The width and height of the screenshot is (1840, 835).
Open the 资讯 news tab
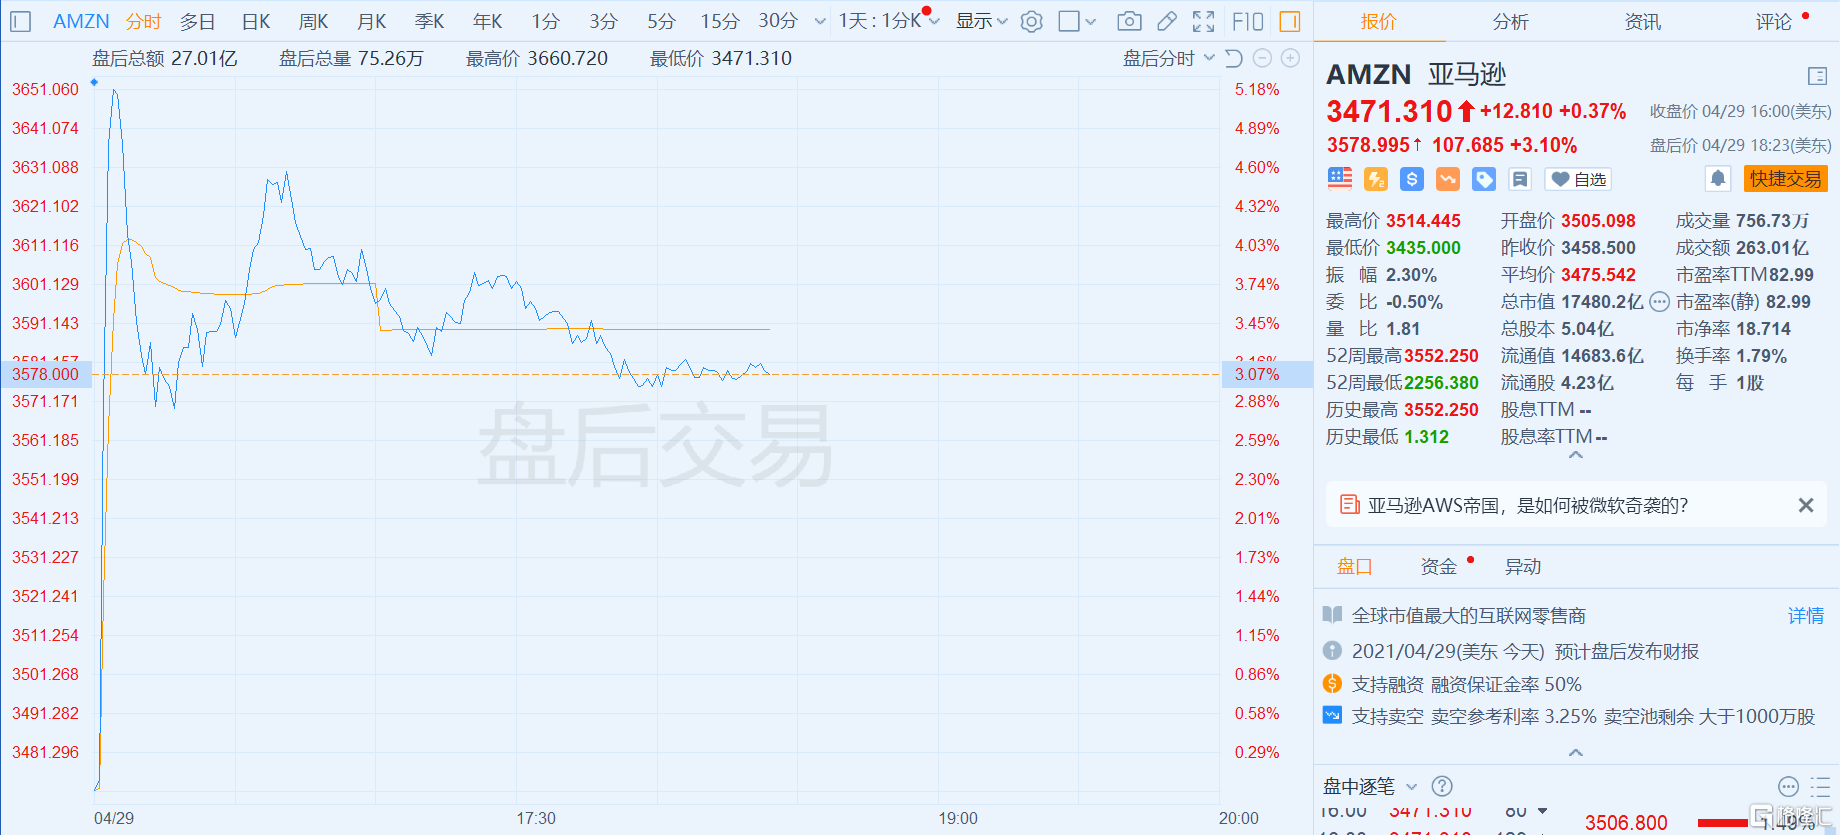click(x=1643, y=21)
